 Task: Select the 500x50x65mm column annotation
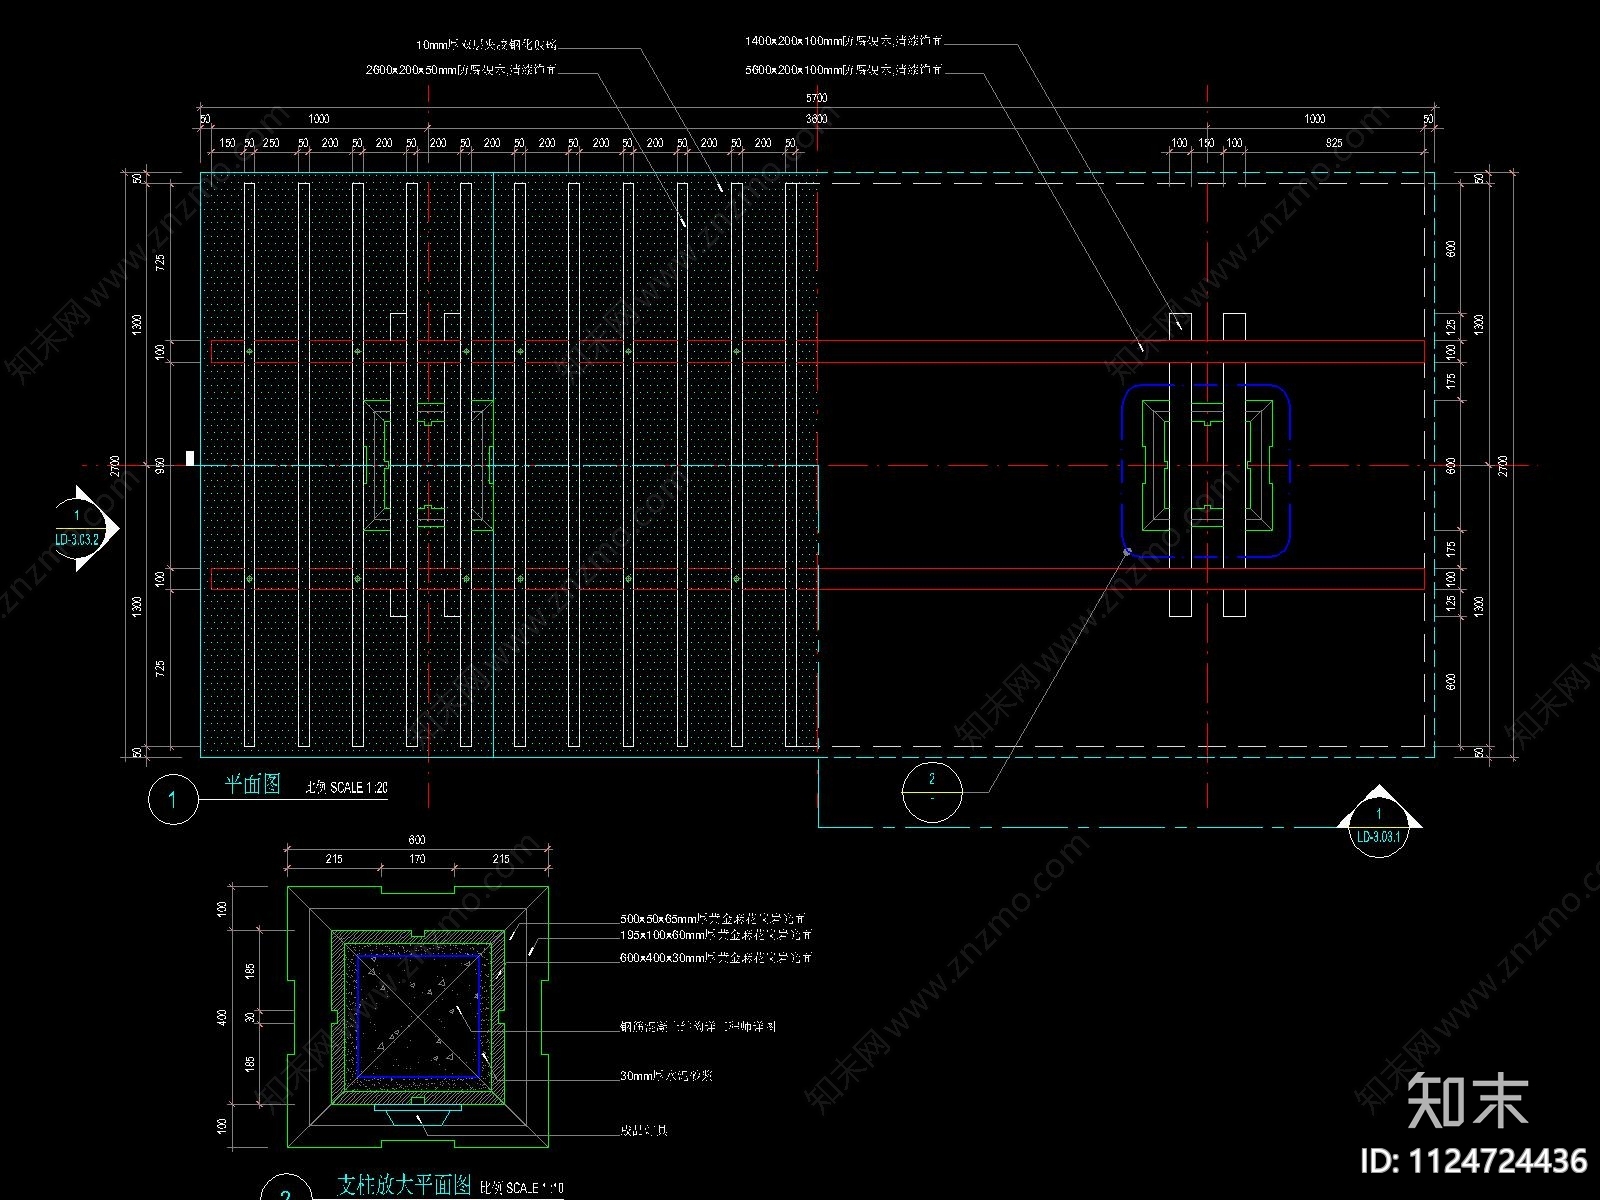(x=714, y=918)
